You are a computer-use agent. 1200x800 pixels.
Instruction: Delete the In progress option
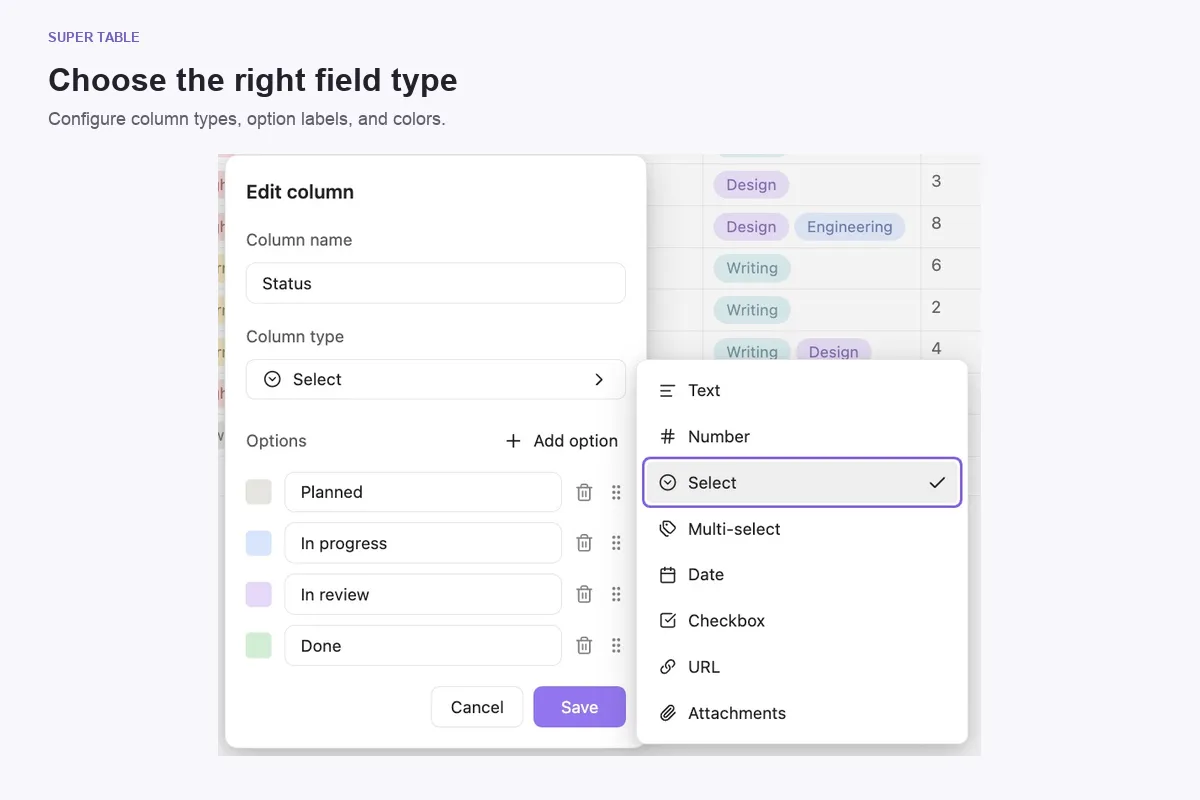tap(584, 543)
